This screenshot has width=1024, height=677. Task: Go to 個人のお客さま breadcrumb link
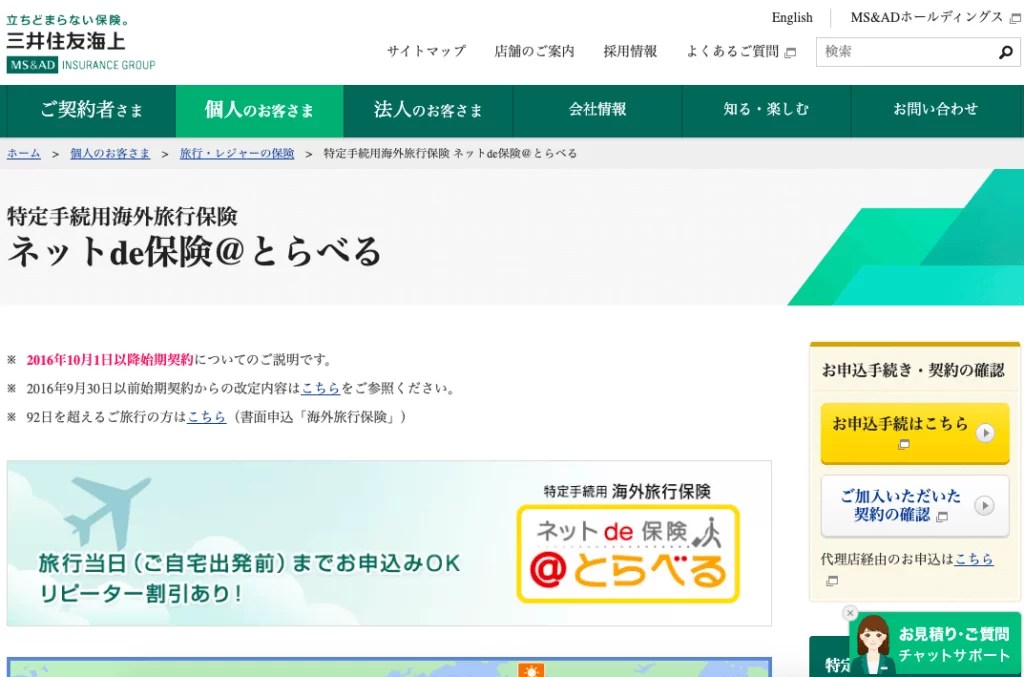tap(110, 153)
